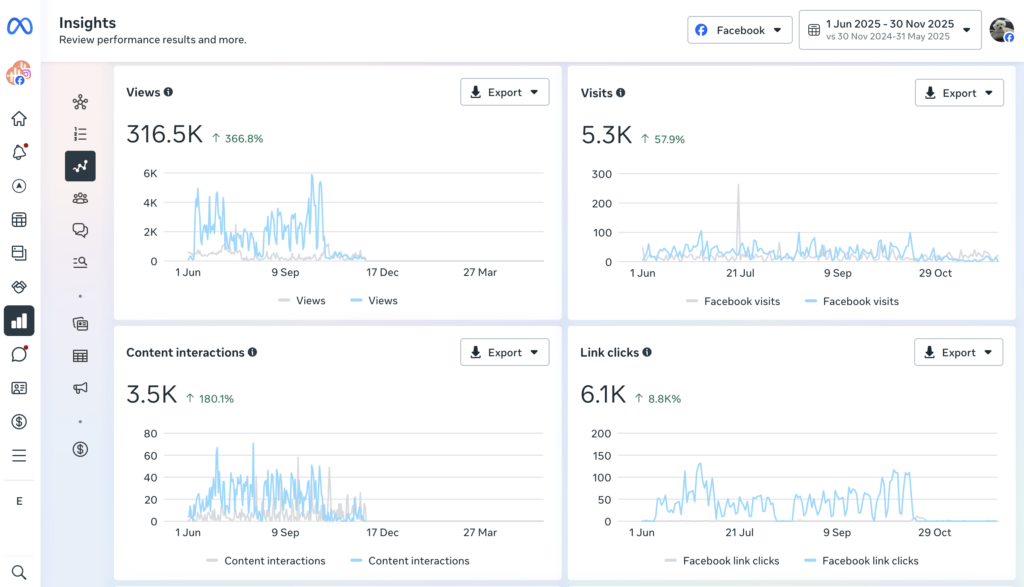Click Export on the Content interactions card
Viewport: 1024px width, 587px height.
click(504, 352)
